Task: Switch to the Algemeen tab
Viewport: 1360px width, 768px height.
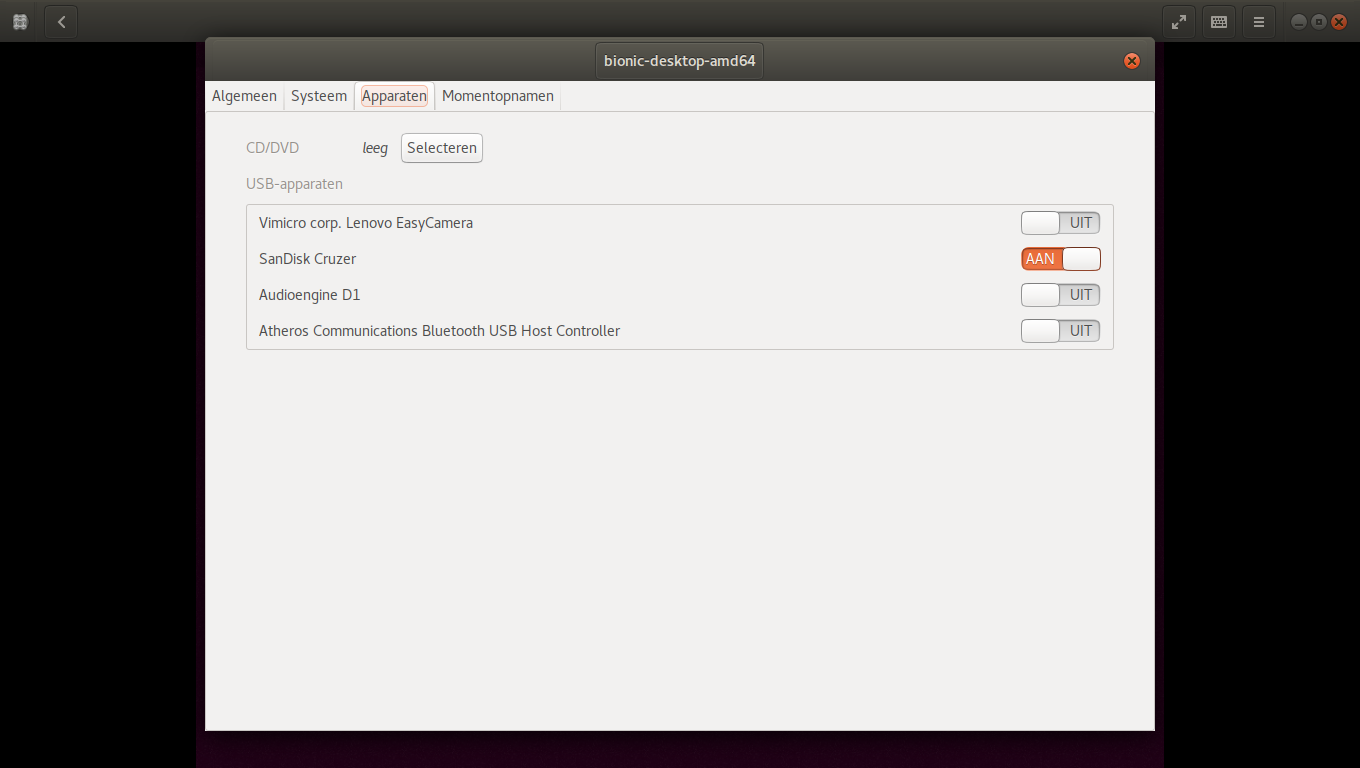Action: 244,96
